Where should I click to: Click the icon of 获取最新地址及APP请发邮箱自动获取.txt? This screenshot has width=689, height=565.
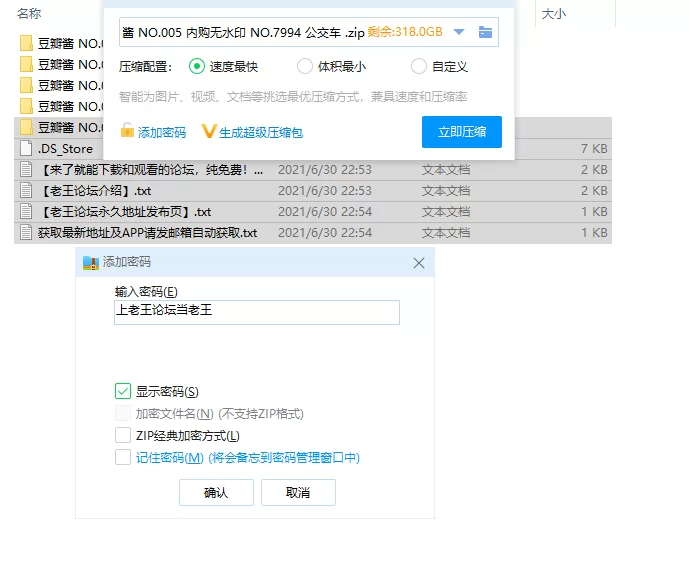point(27,233)
